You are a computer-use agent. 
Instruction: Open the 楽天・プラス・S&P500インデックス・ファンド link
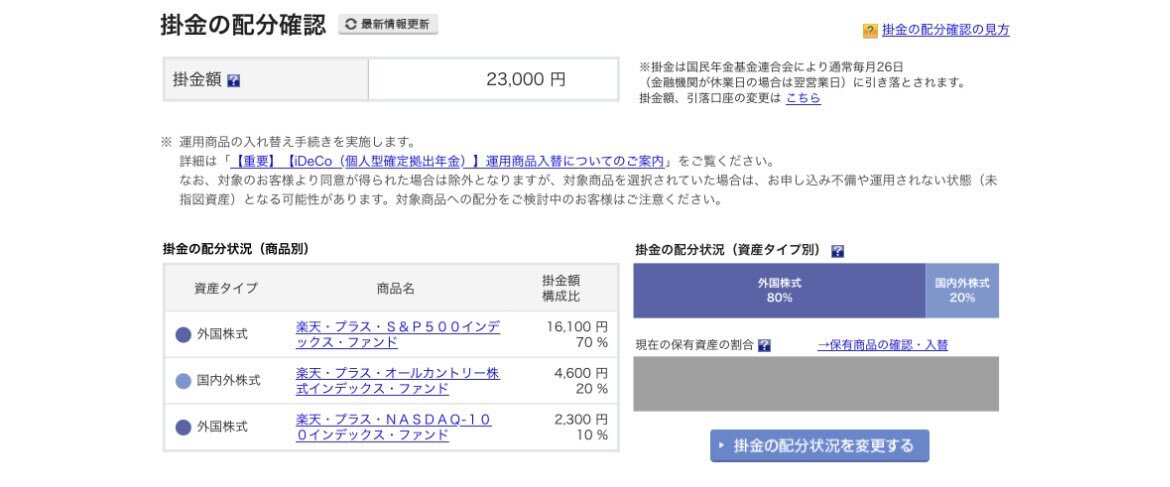tap(397, 334)
